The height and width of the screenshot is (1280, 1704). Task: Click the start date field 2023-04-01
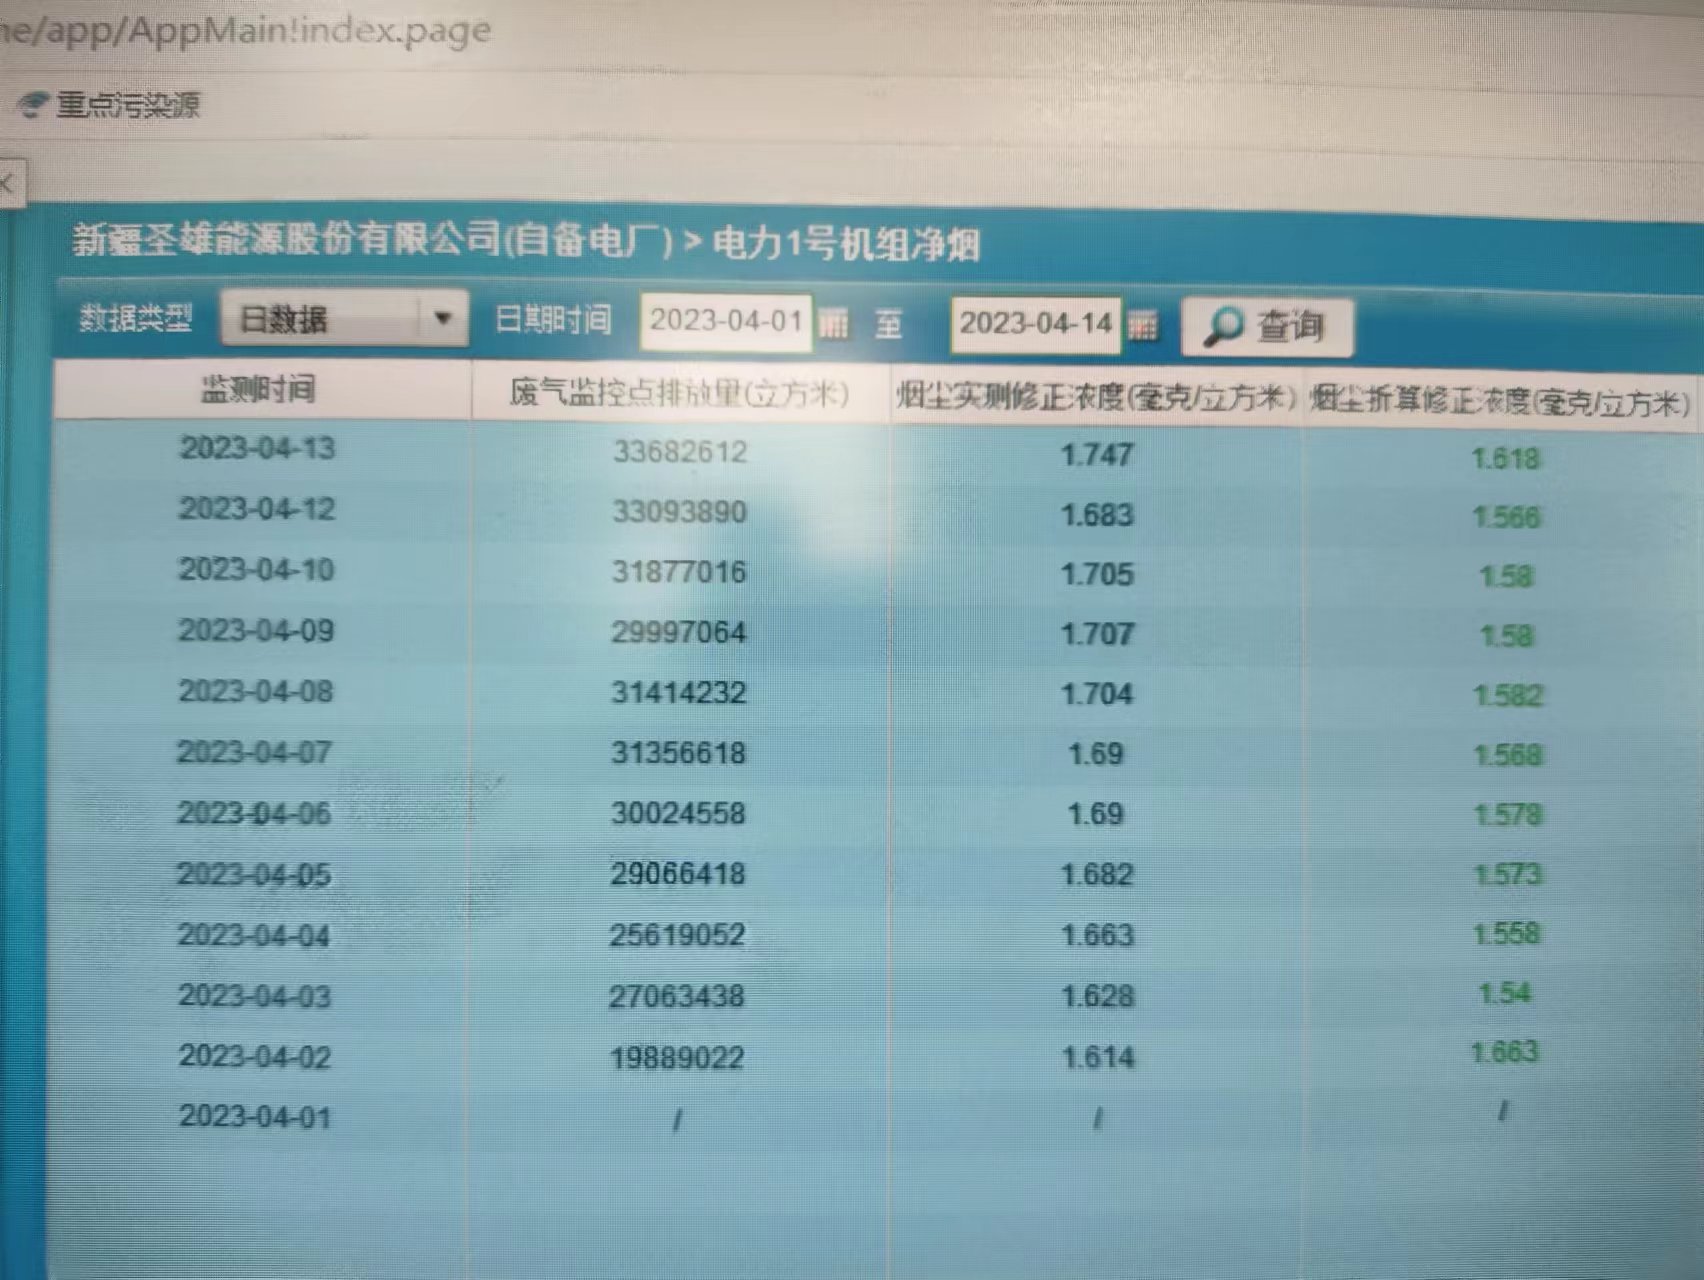[726, 322]
